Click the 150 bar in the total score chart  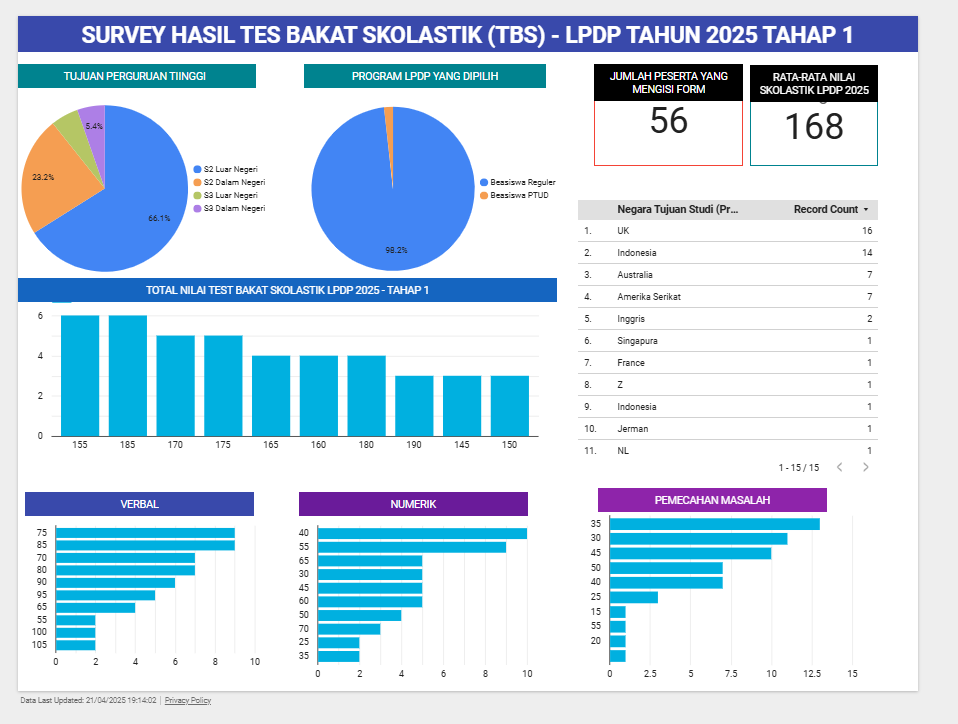[x=510, y=406]
